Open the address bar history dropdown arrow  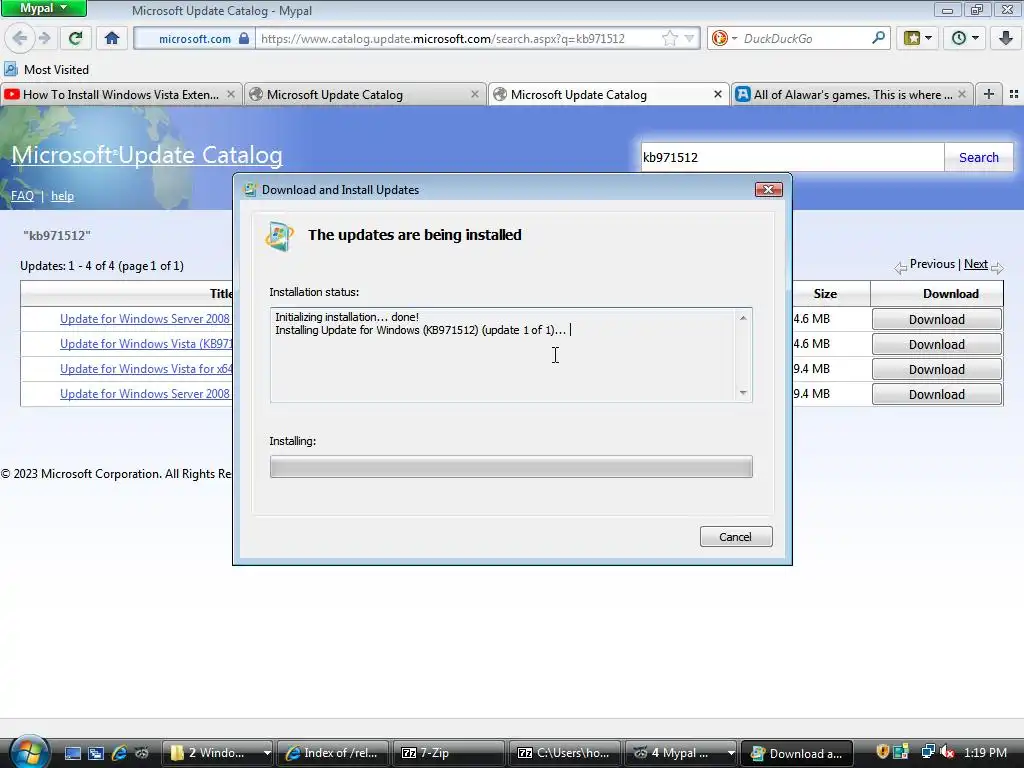click(x=689, y=39)
